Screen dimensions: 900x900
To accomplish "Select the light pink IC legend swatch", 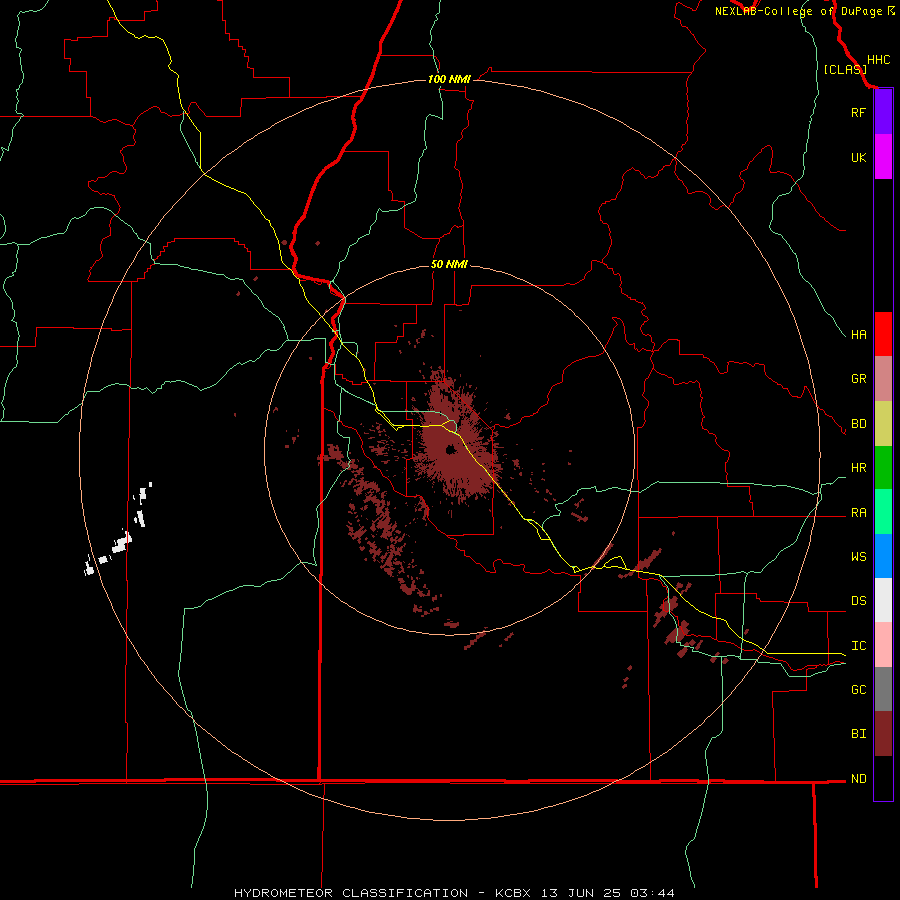I will (x=883, y=645).
